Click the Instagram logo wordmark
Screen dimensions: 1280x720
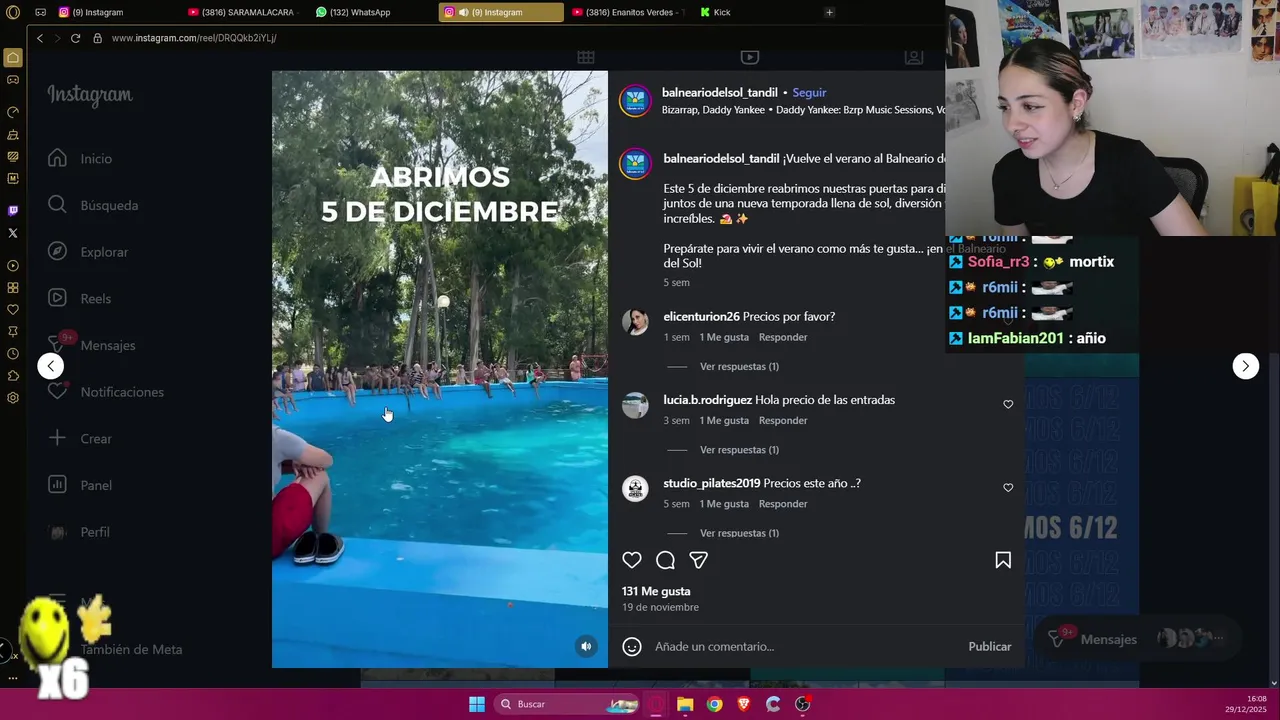click(90, 95)
